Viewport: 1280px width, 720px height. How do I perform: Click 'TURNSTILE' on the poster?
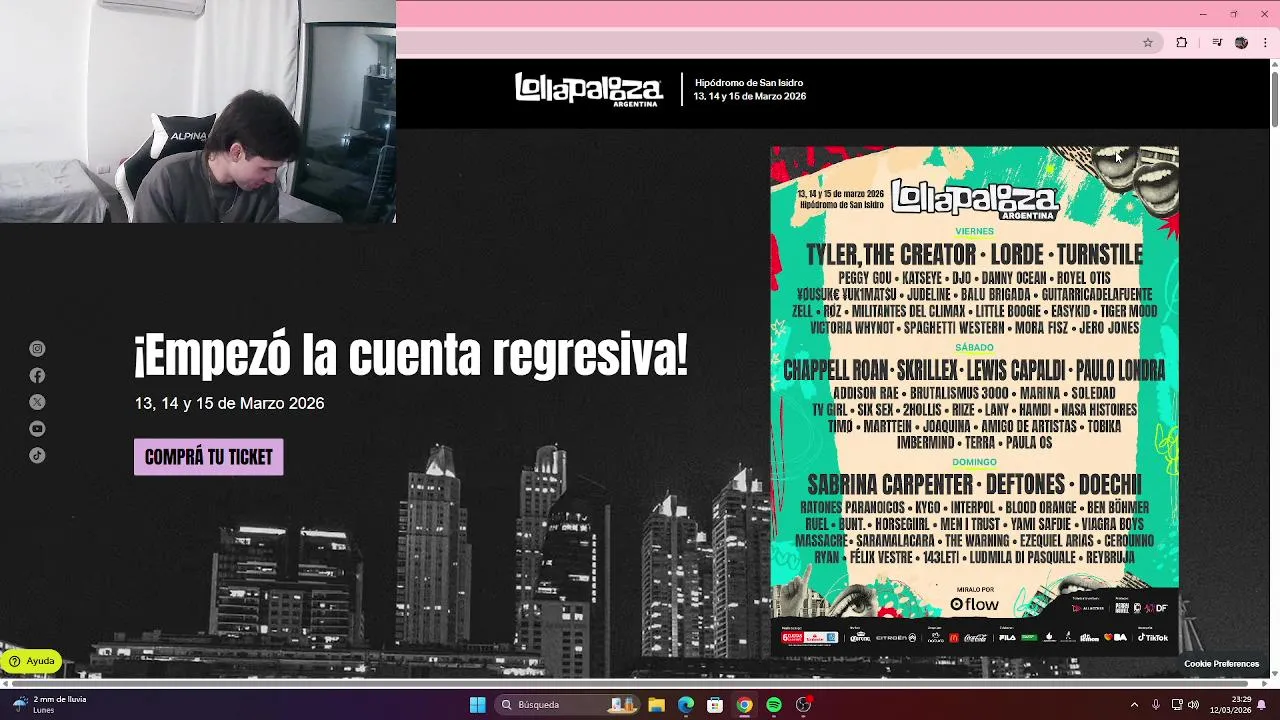[1100, 254]
